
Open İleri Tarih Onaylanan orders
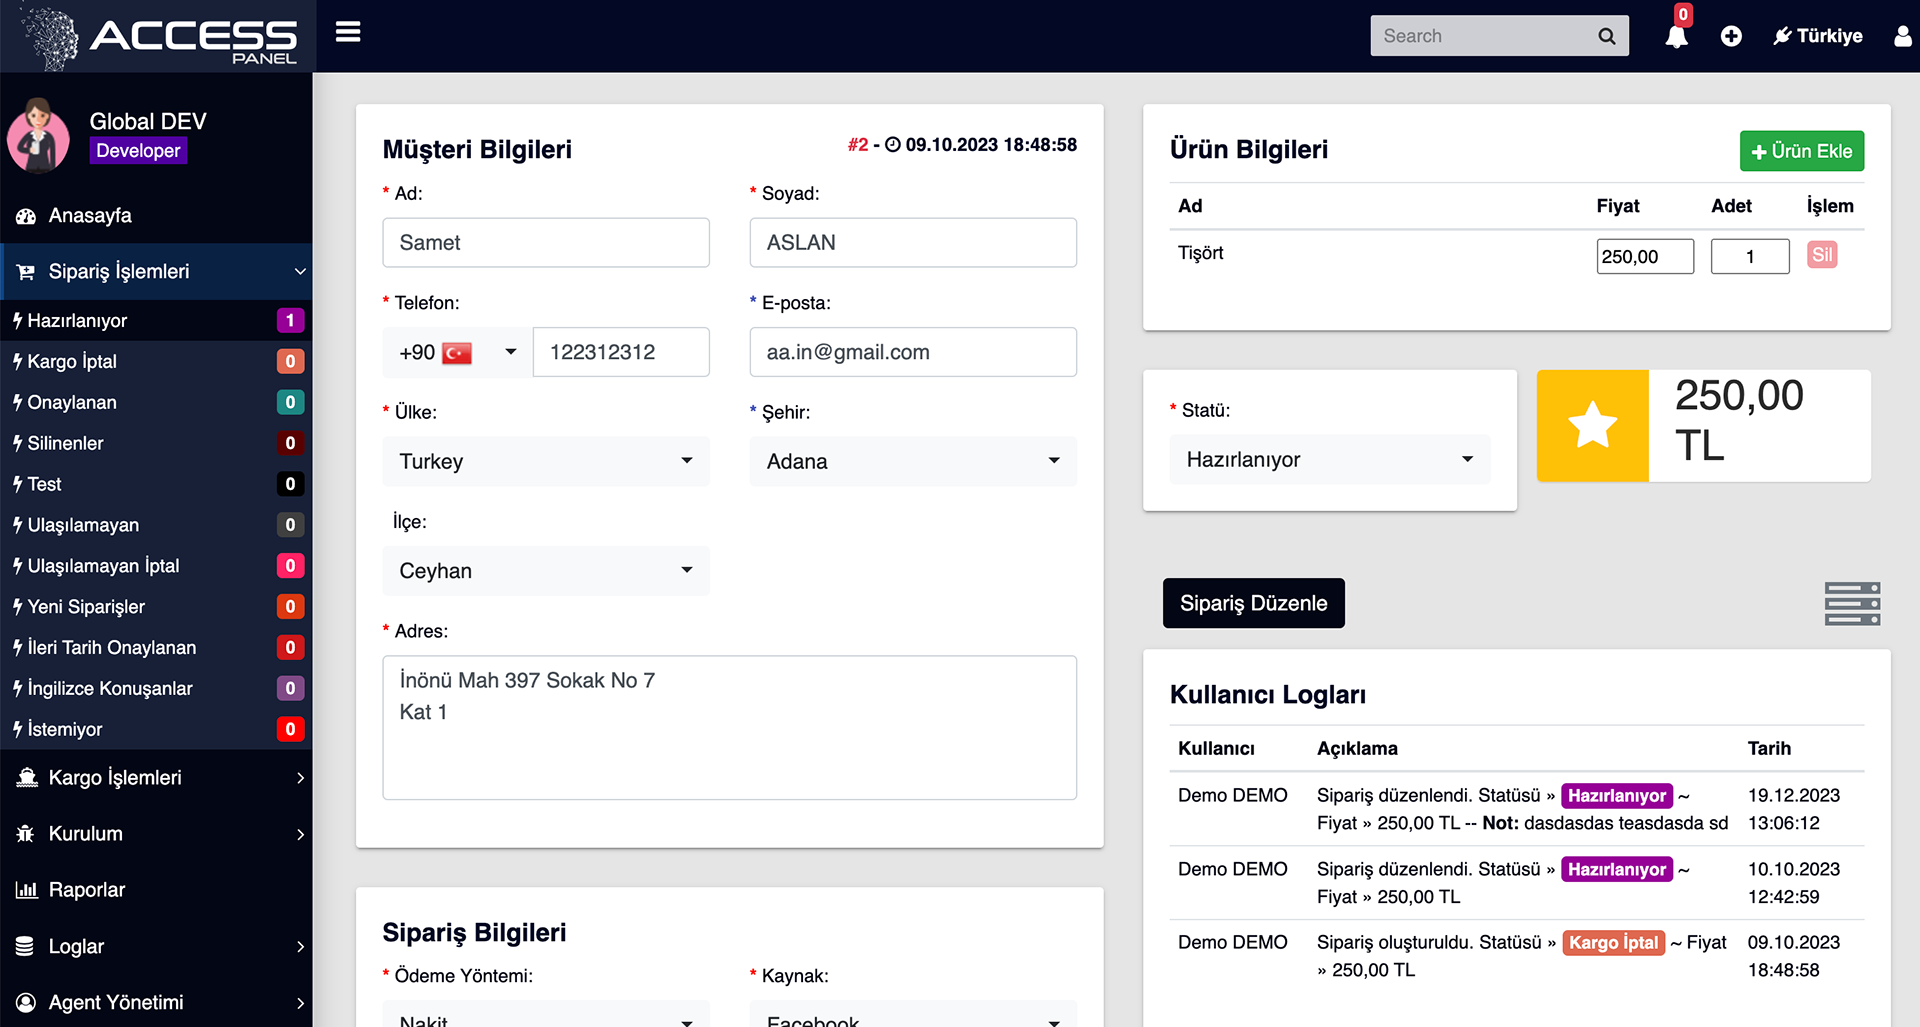tap(156, 649)
